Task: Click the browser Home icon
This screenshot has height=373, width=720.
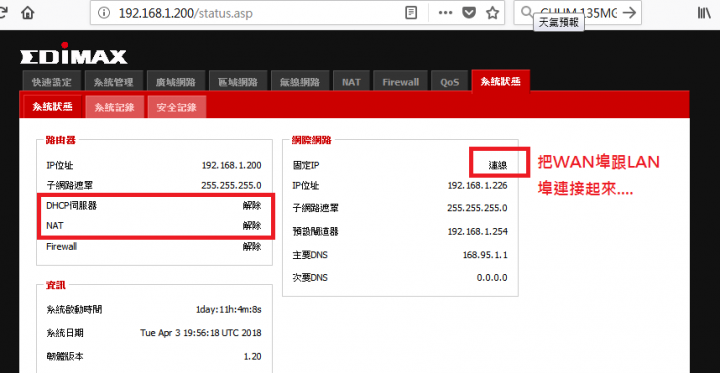Action: pos(28,12)
